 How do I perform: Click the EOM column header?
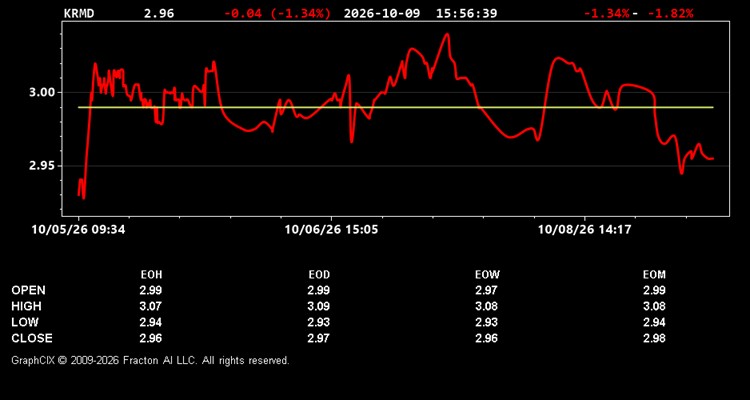click(x=654, y=275)
